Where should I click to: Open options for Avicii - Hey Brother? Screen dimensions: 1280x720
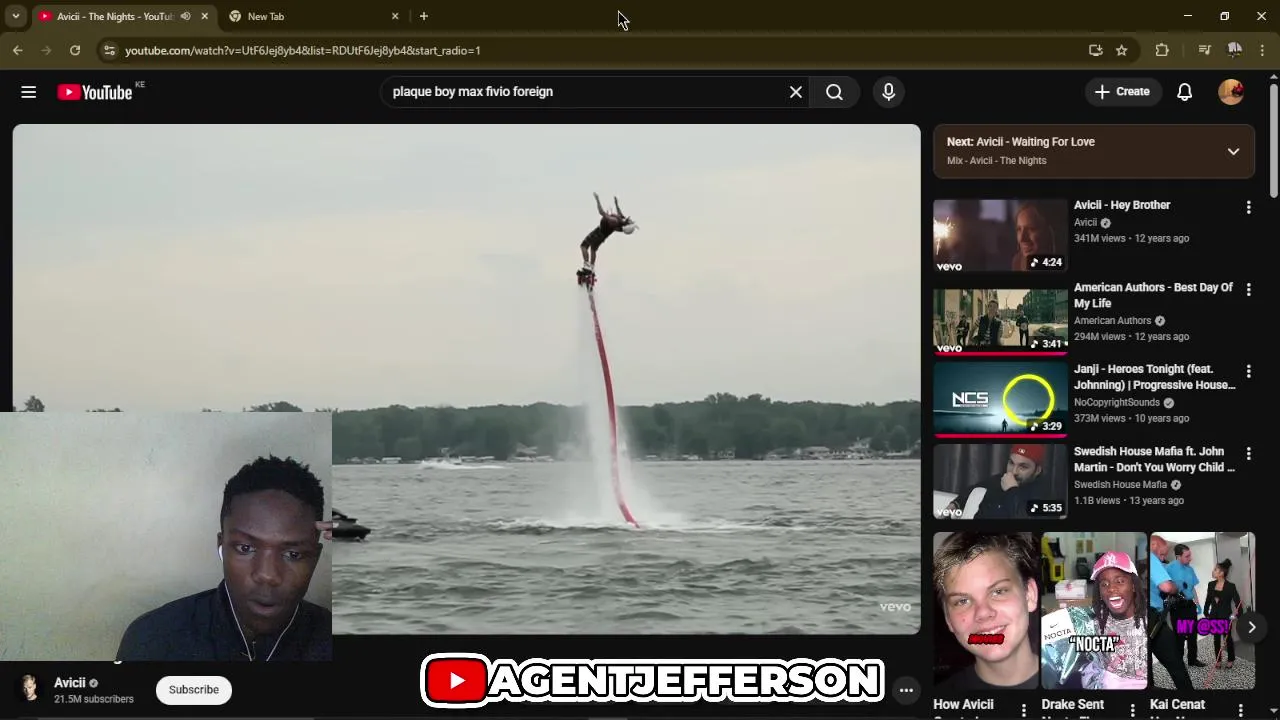tap(1248, 207)
